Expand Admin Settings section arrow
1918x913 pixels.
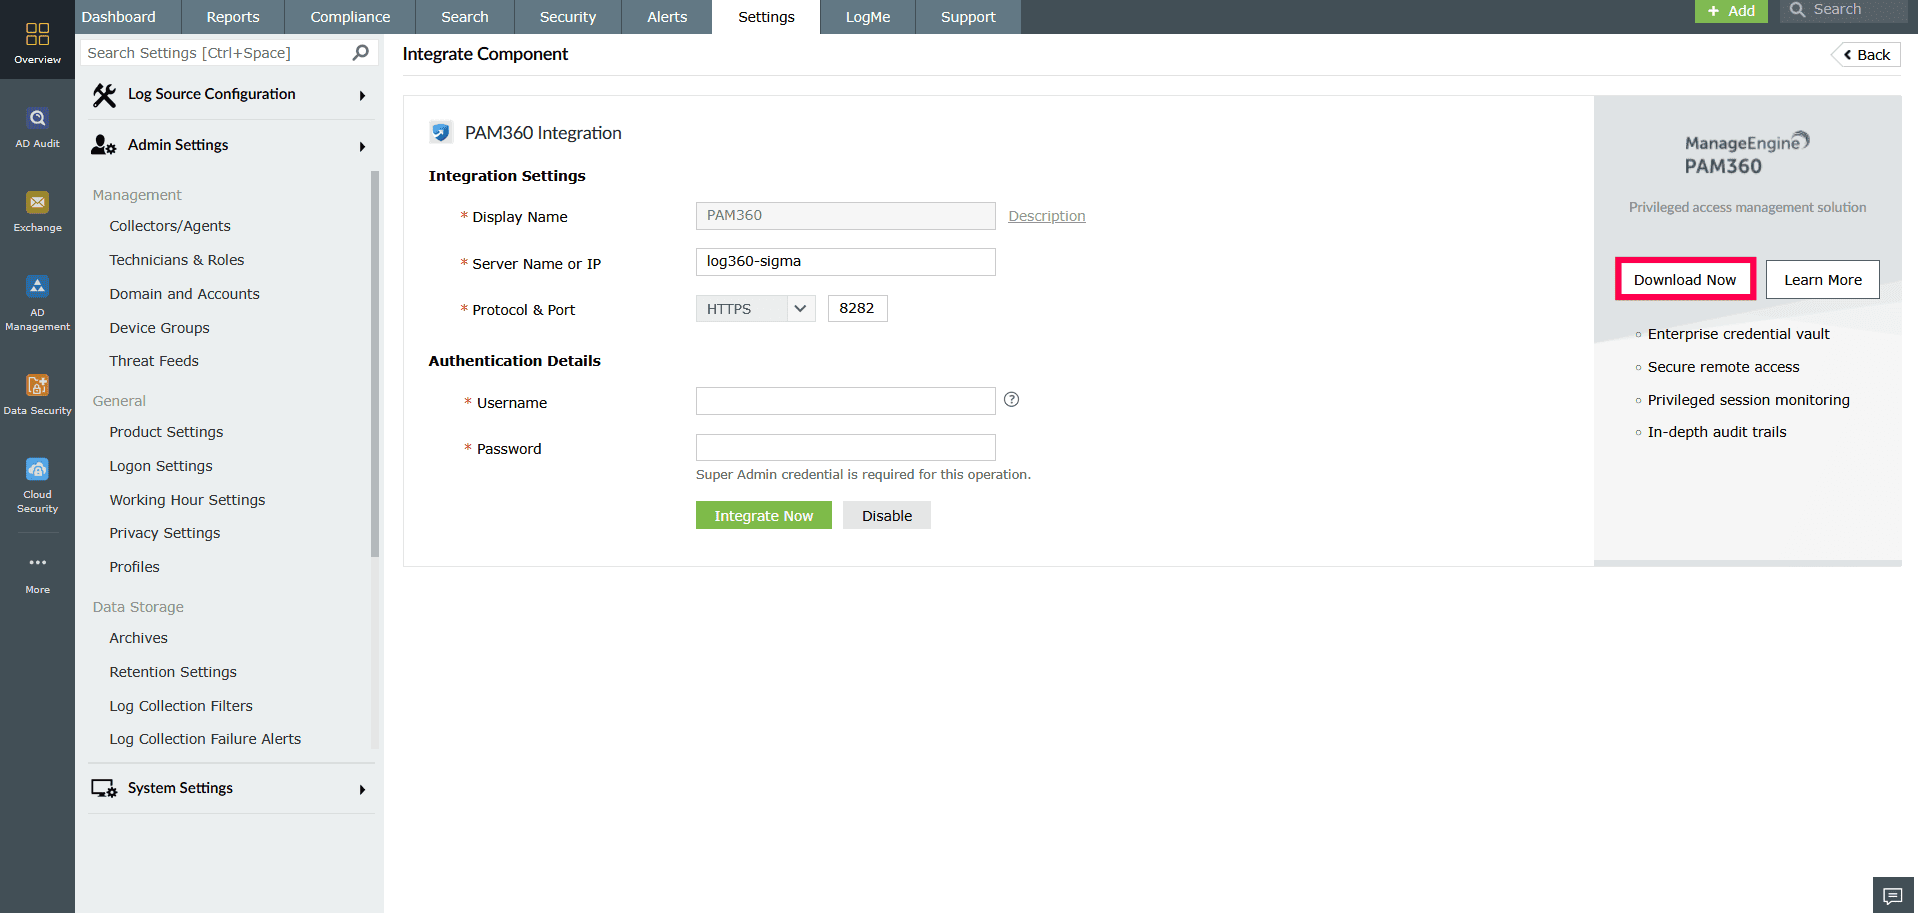pyautogui.click(x=362, y=147)
